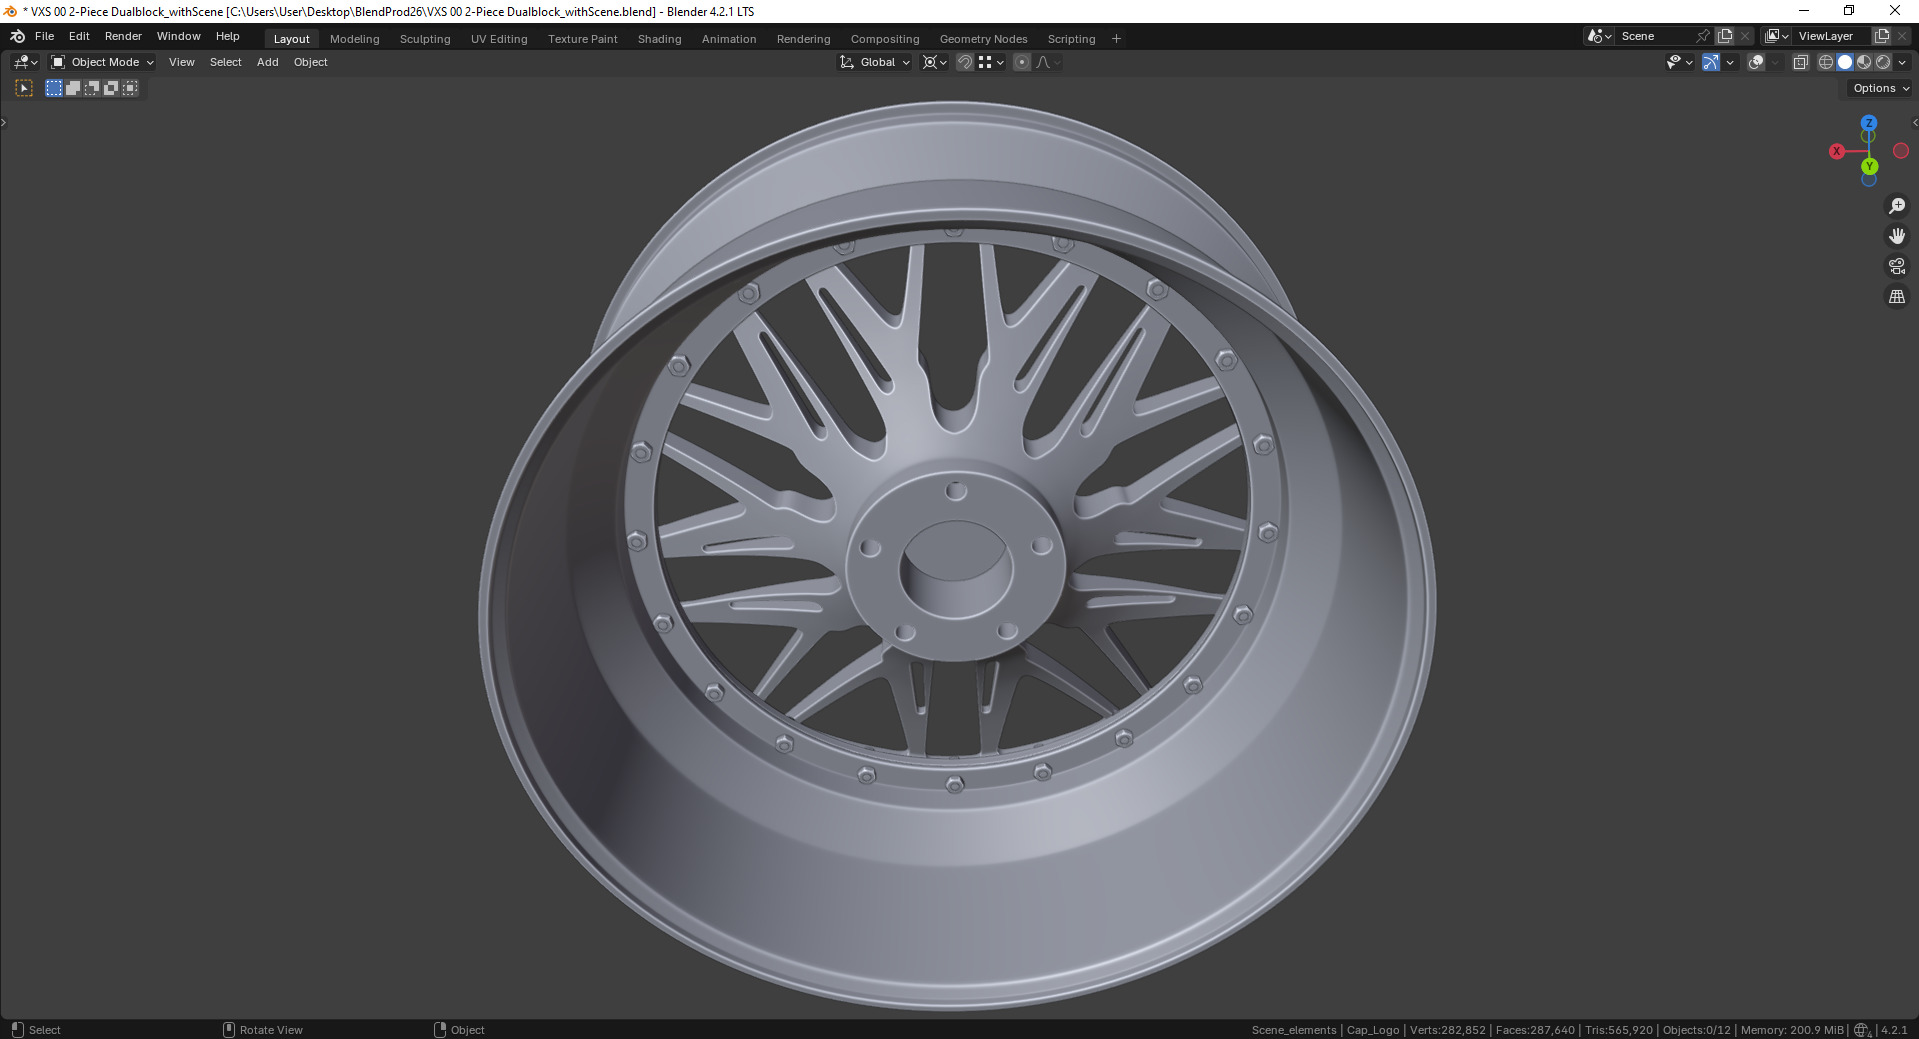Viewport: 1919px width, 1039px height.
Task: Open the viewport Object menu
Action: 310,62
